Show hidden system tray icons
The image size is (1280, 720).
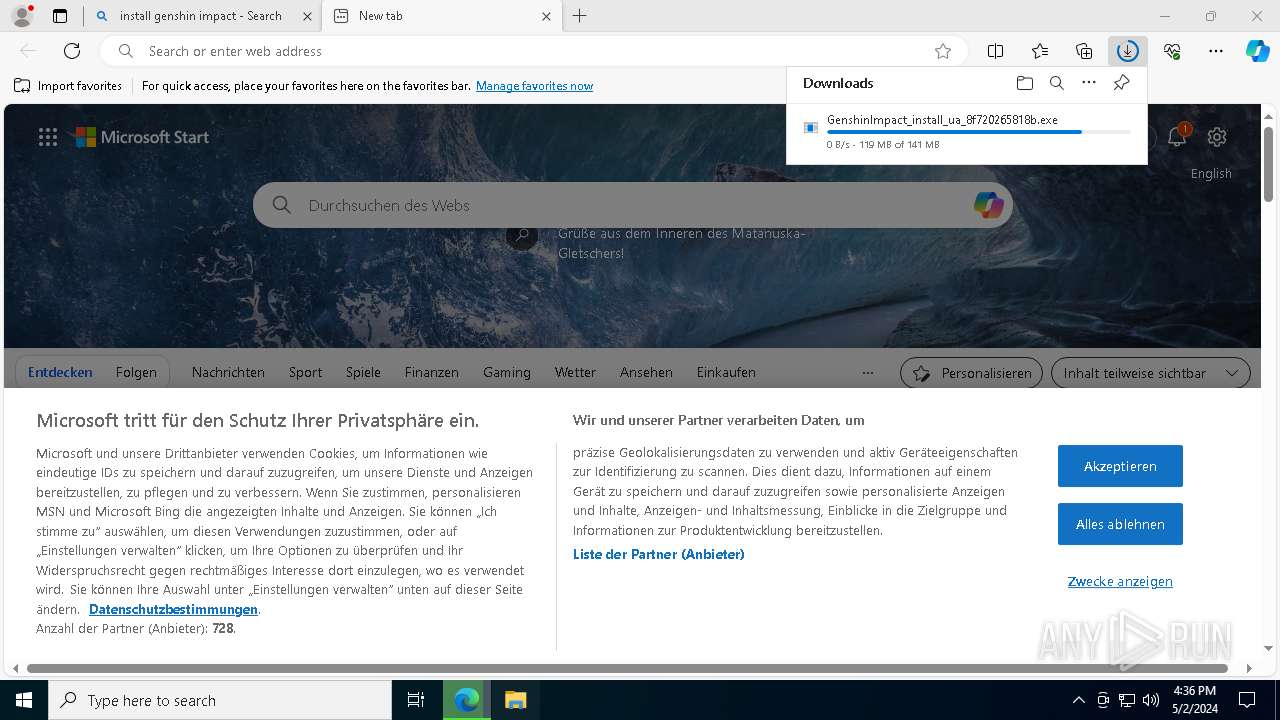pyautogui.click(x=1078, y=700)
